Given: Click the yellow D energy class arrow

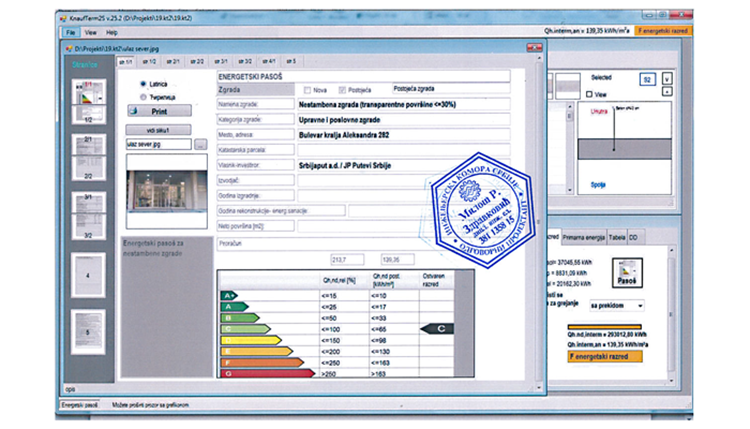Looking at the screenshot, I should (x=251, y=340).
